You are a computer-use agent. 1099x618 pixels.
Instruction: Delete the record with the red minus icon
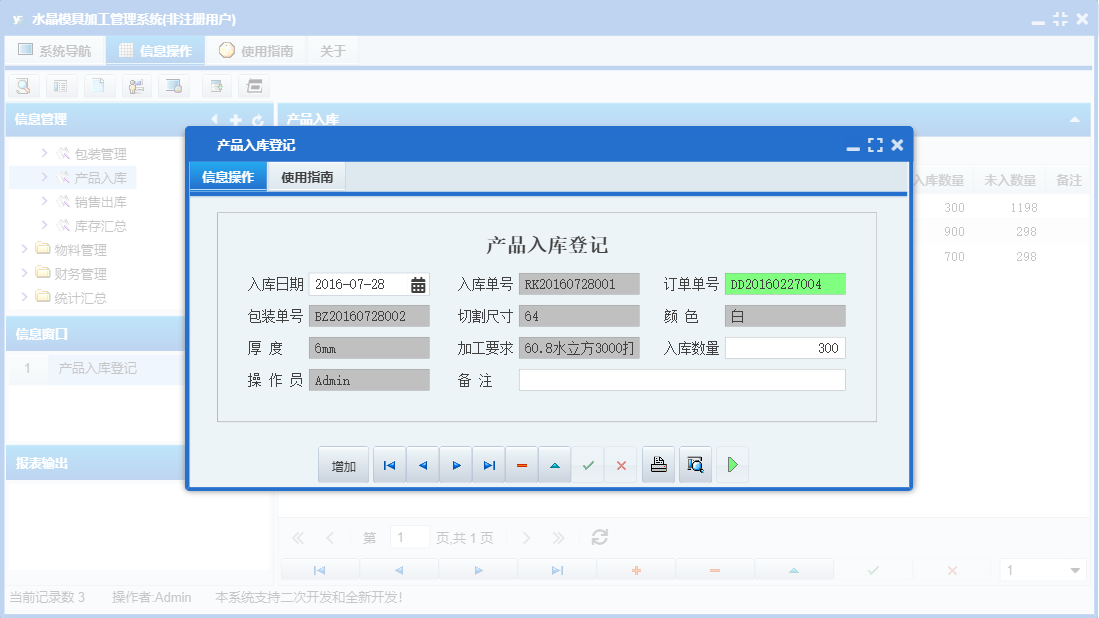tap(521, 464)
